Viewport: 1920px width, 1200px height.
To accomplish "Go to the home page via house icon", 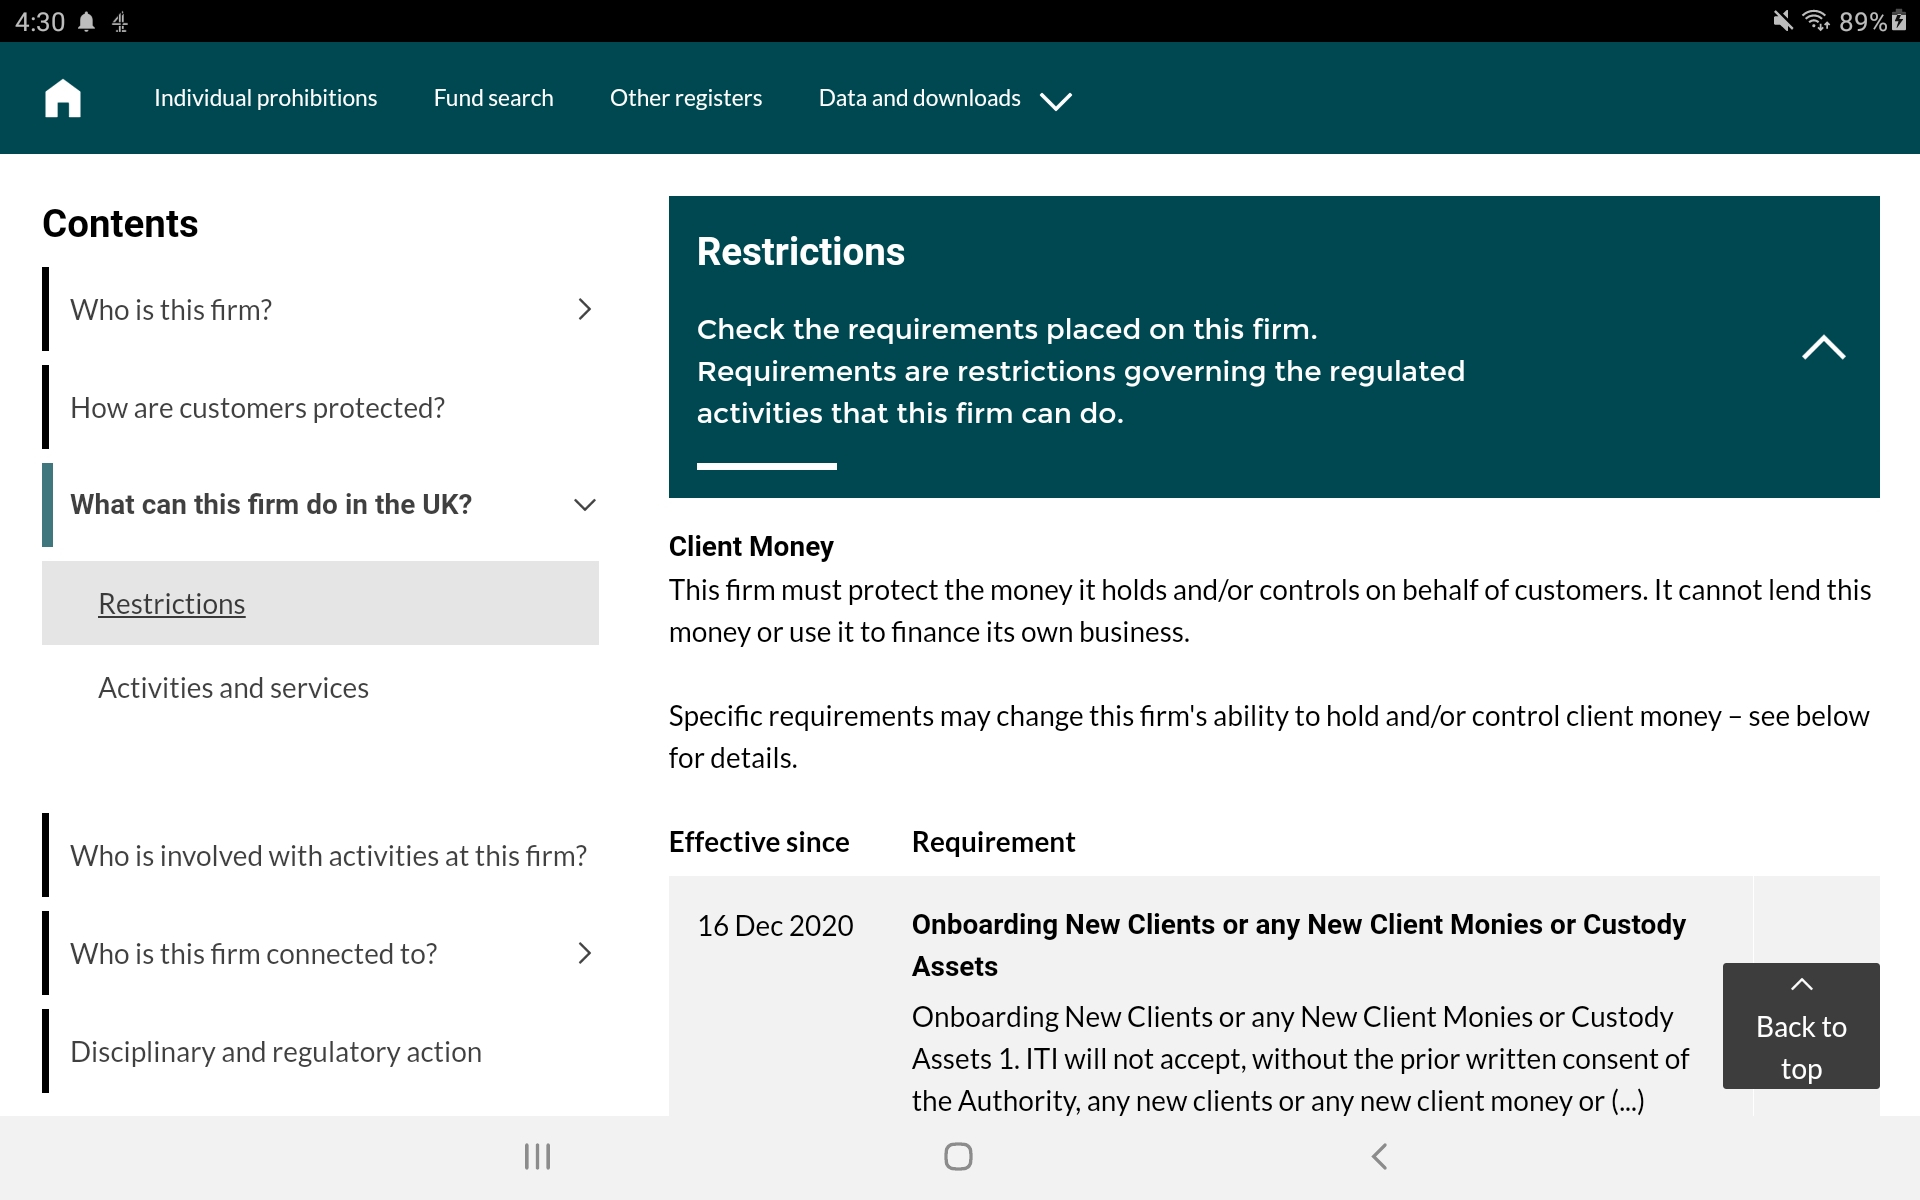I will [63, 98].
